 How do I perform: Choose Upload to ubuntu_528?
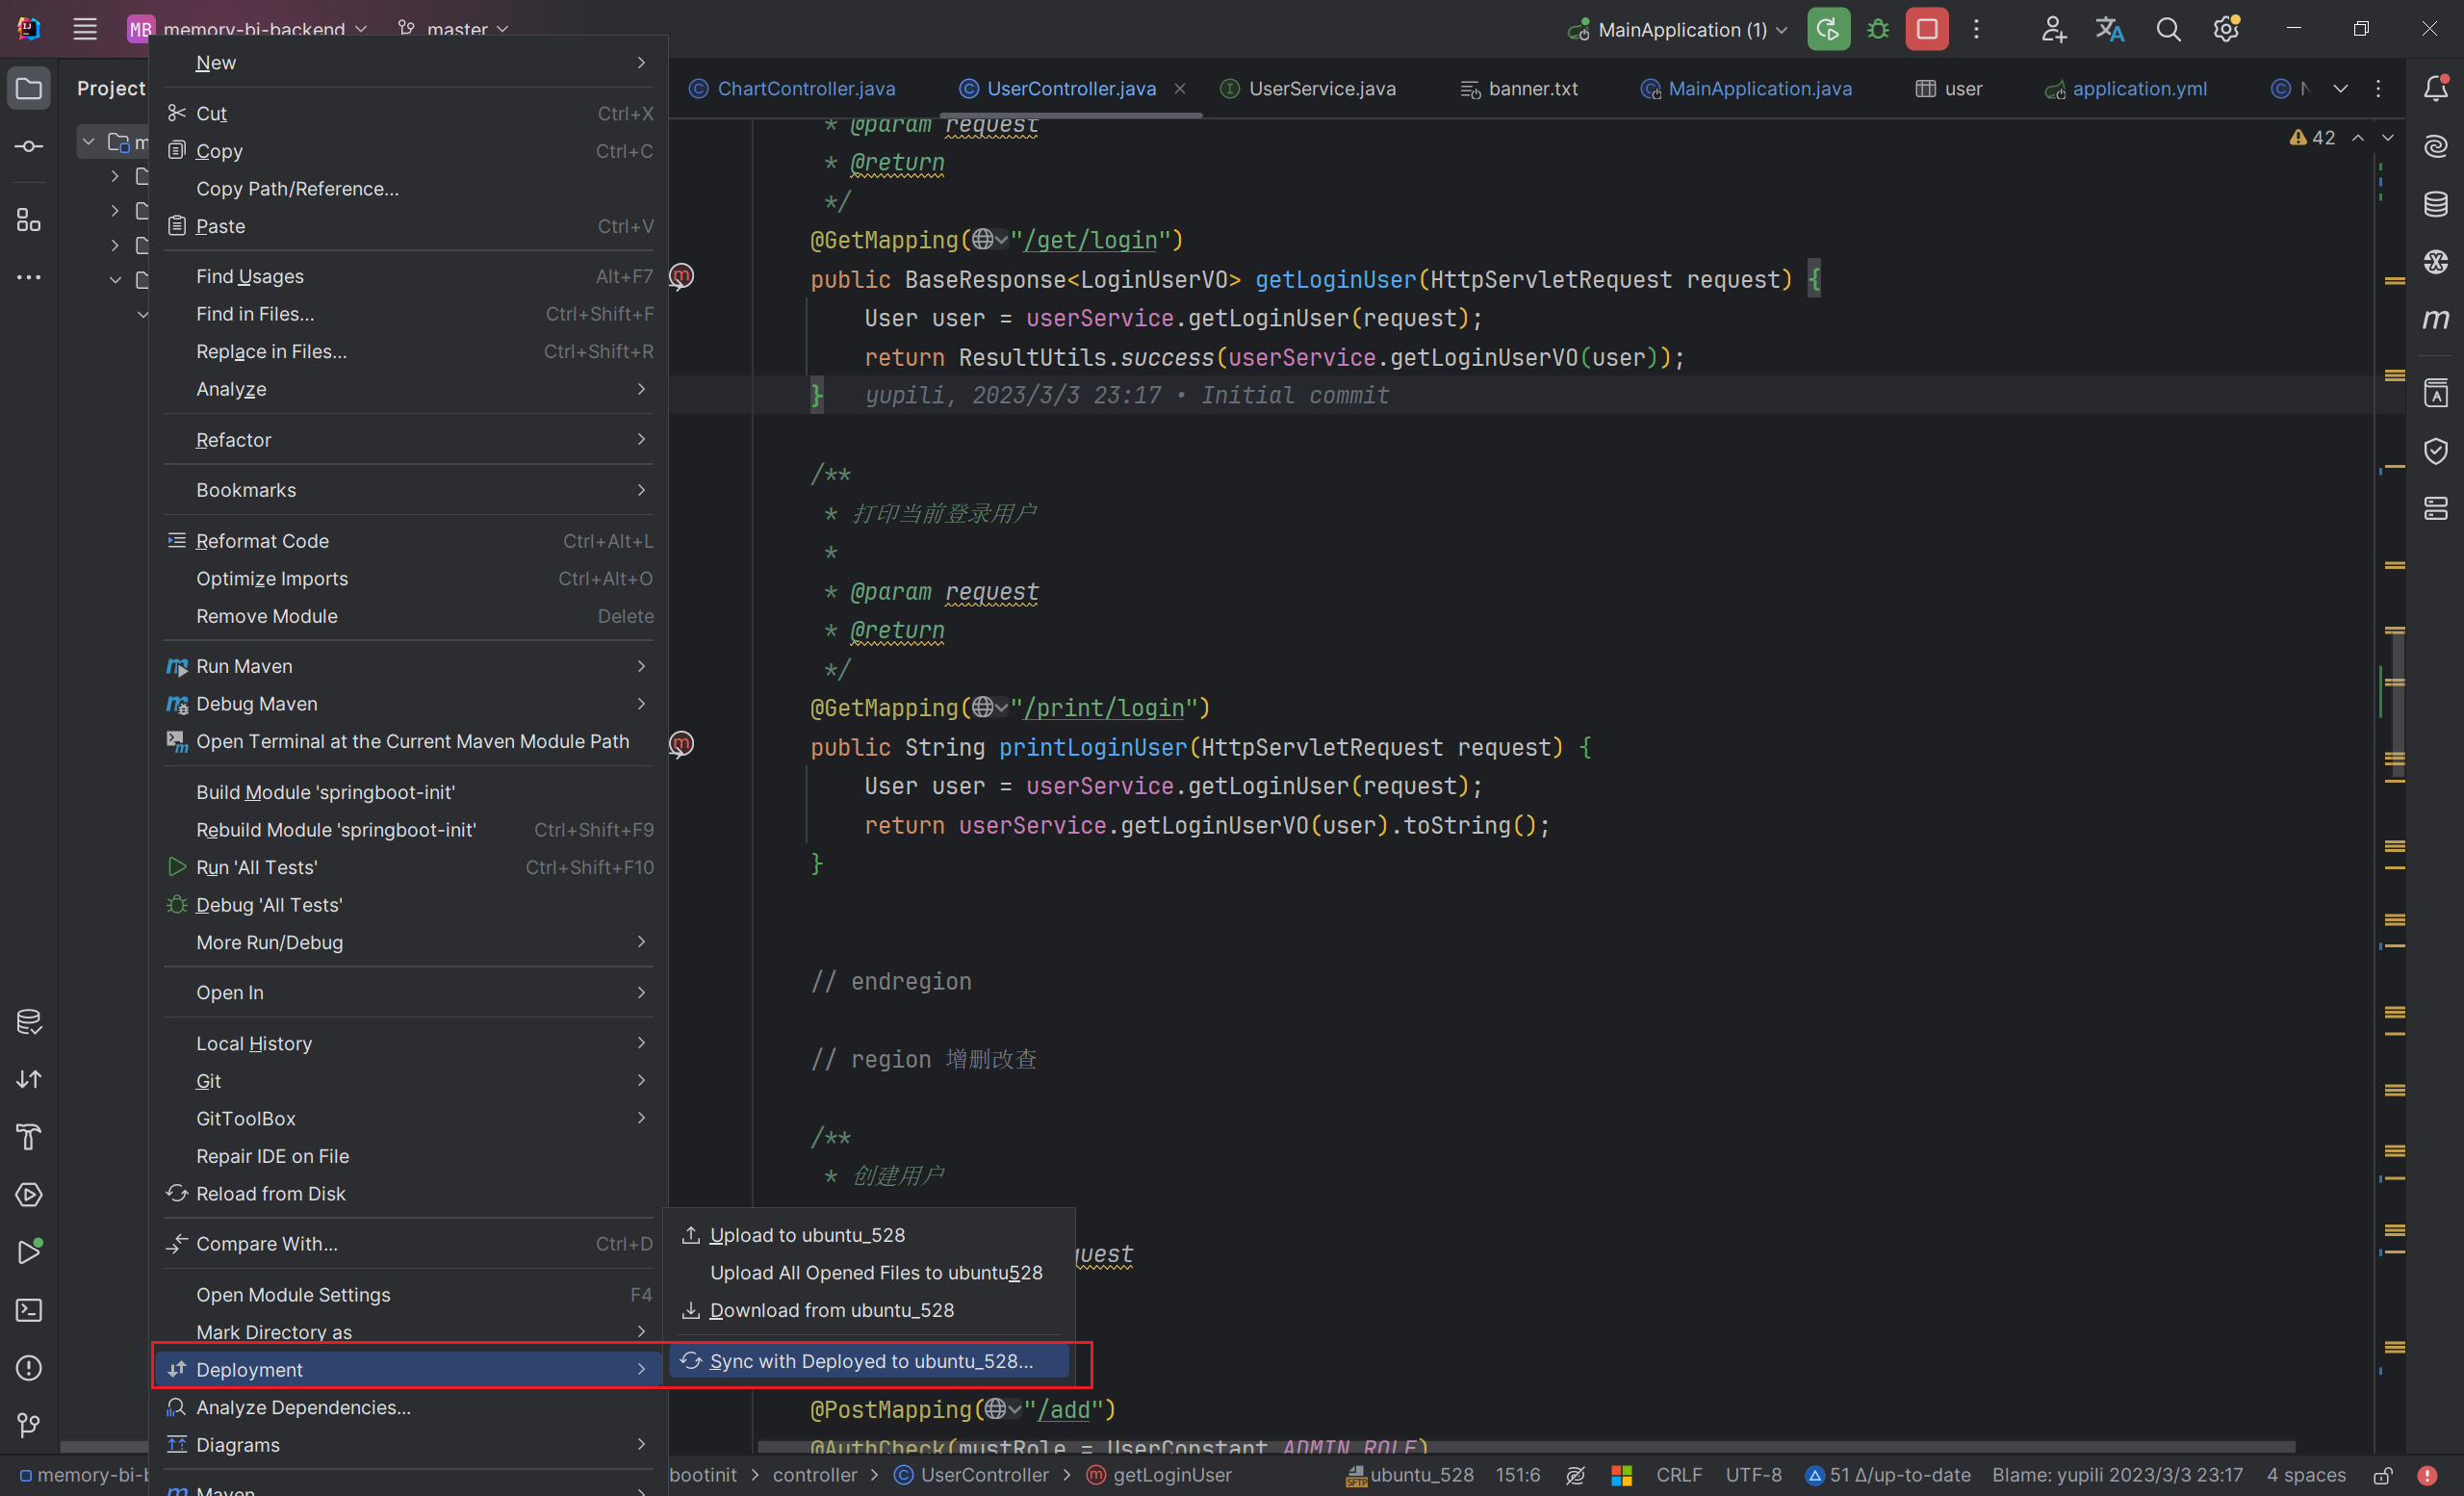869,1235
